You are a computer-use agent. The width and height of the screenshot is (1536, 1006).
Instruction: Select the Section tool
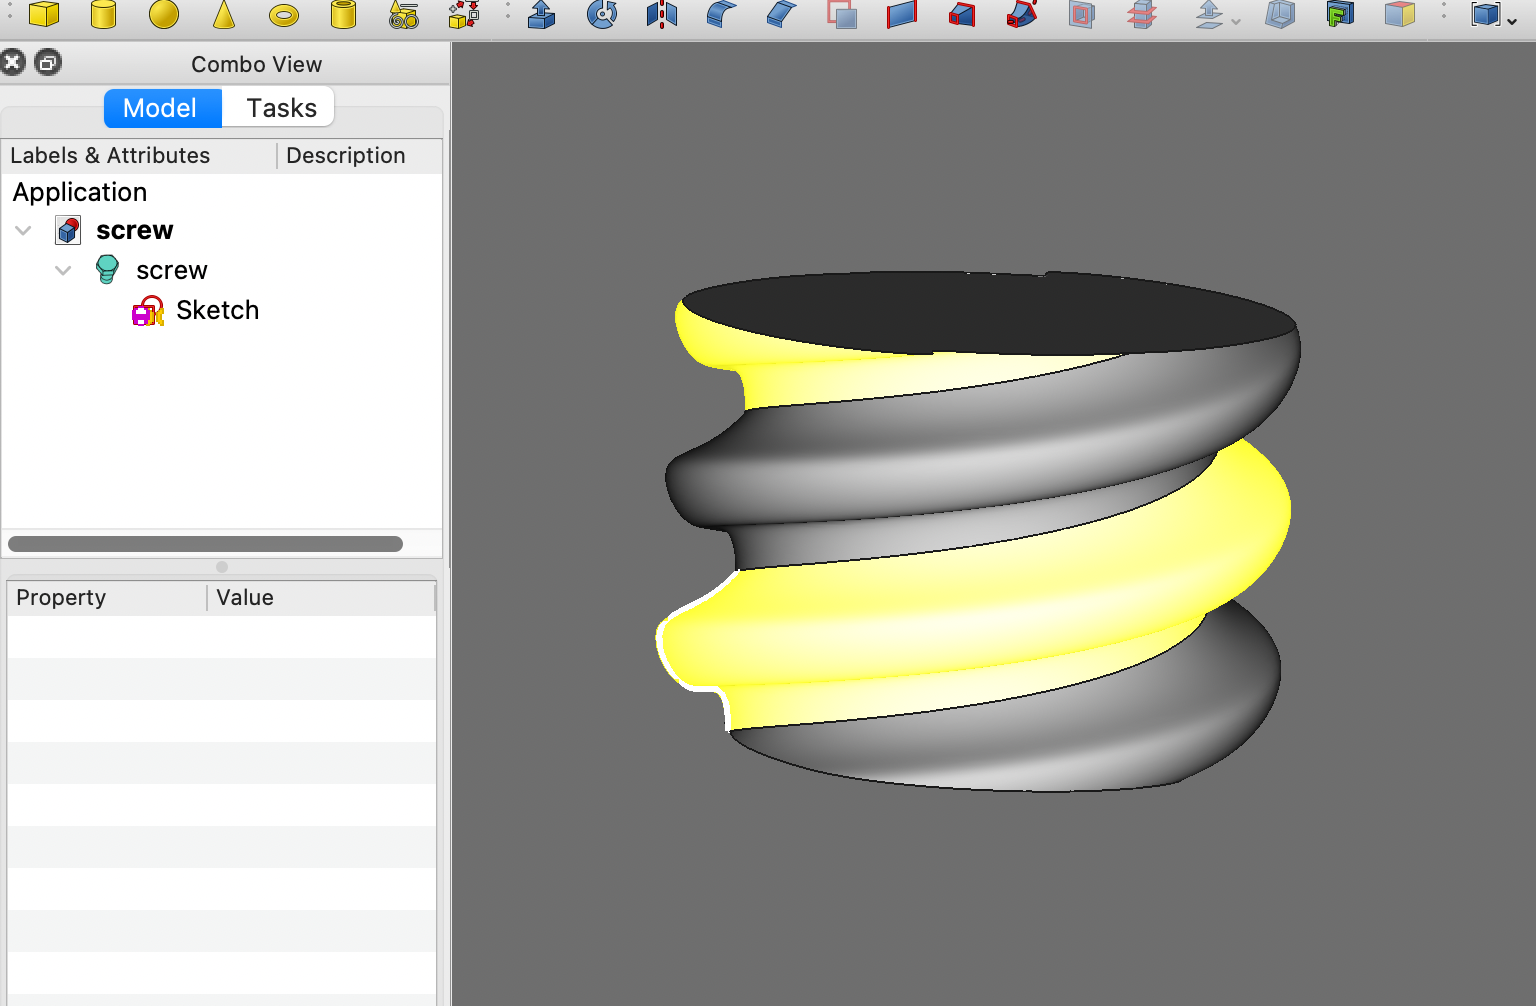click(1082, 14)
